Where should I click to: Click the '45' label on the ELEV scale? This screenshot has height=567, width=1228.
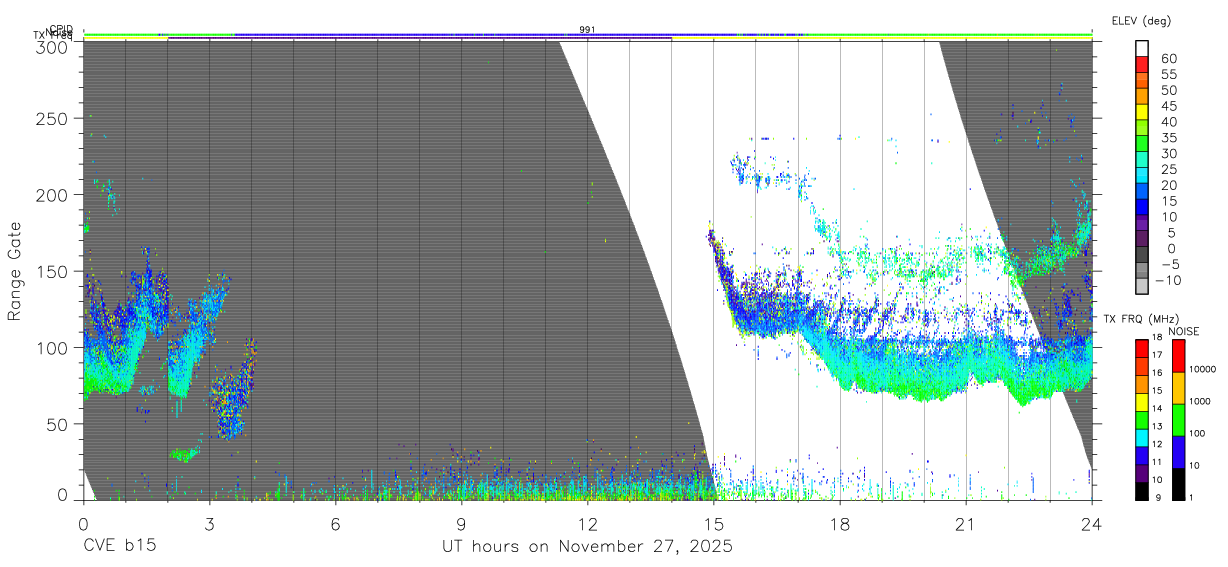1169,106
